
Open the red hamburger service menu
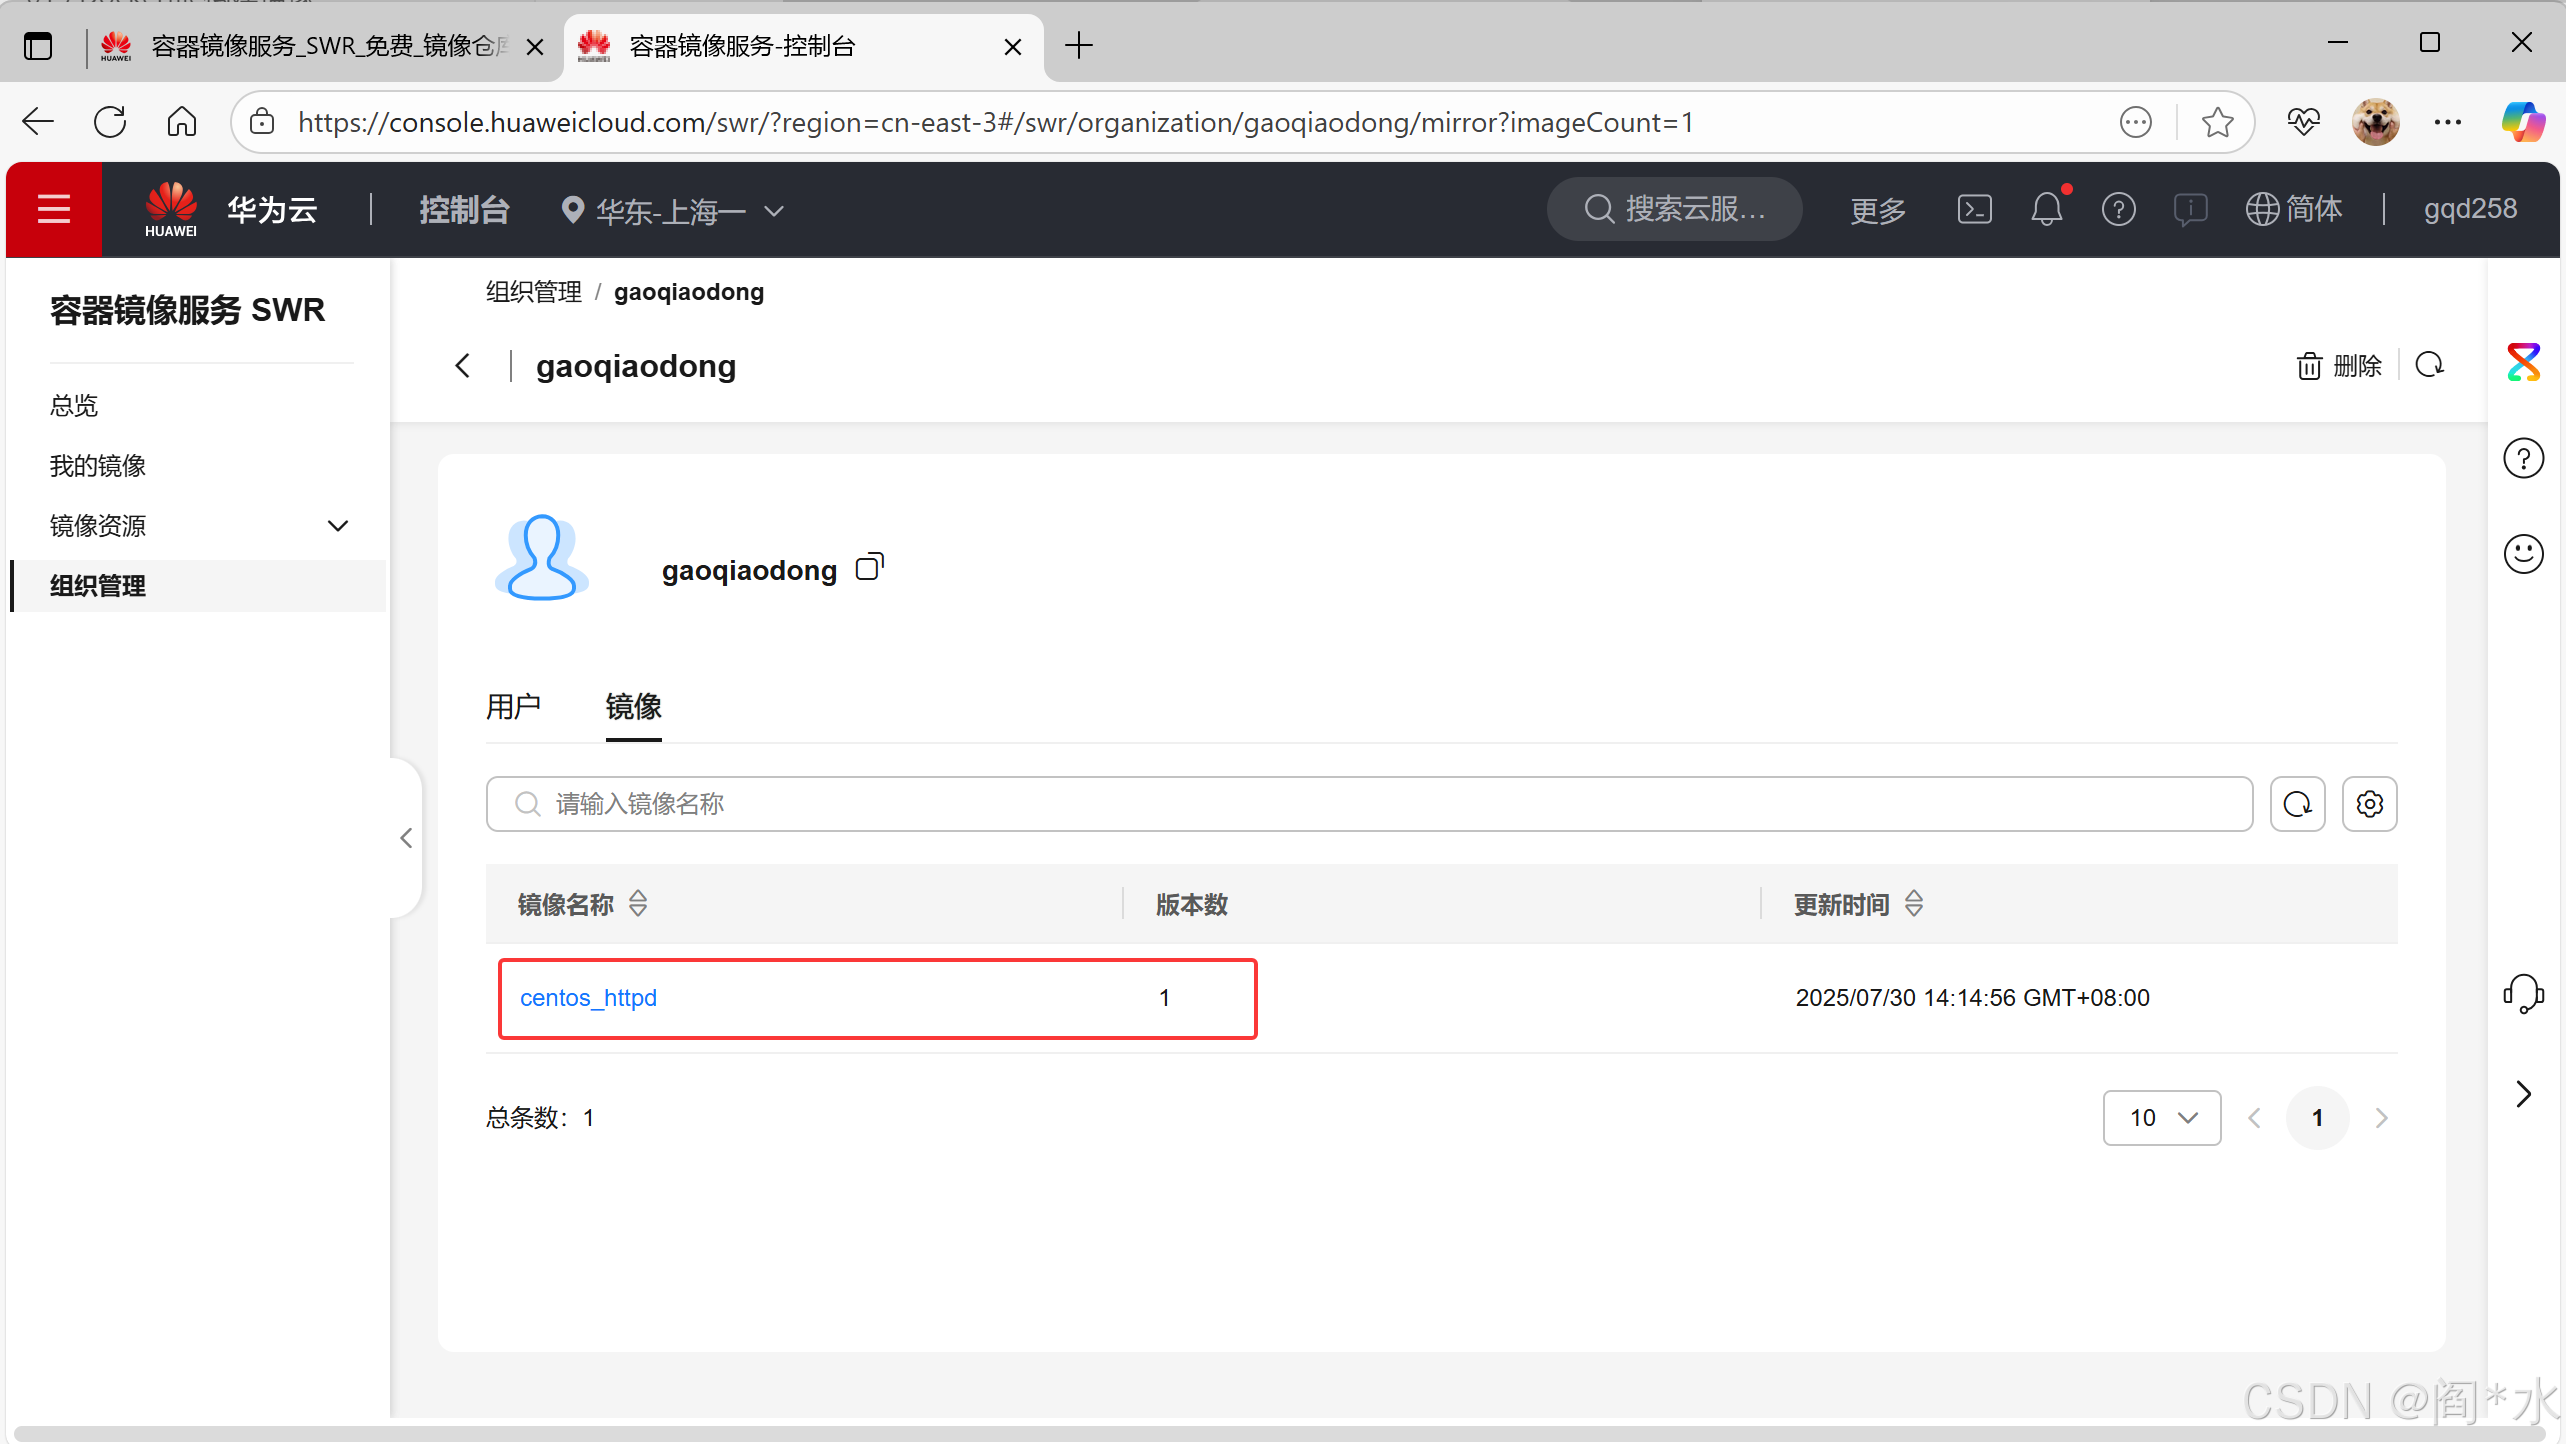tap(54, 210)
